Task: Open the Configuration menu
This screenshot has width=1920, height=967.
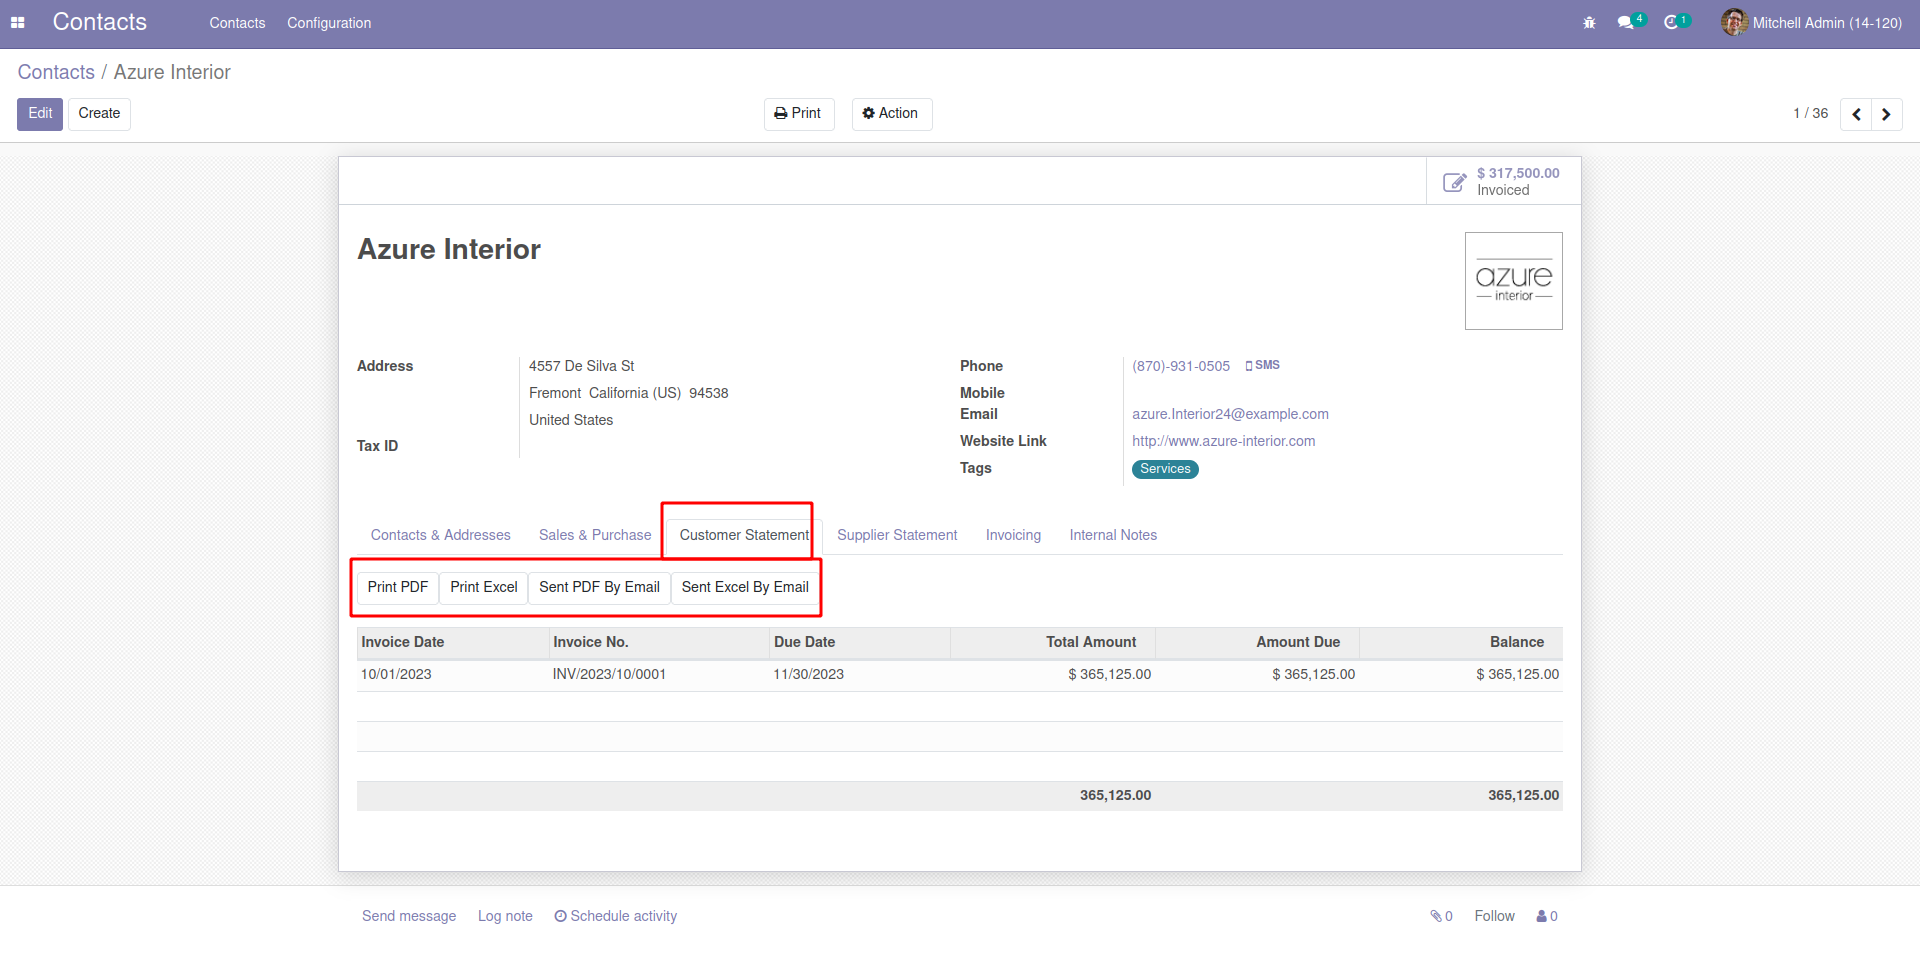Action: pos(329,23)
